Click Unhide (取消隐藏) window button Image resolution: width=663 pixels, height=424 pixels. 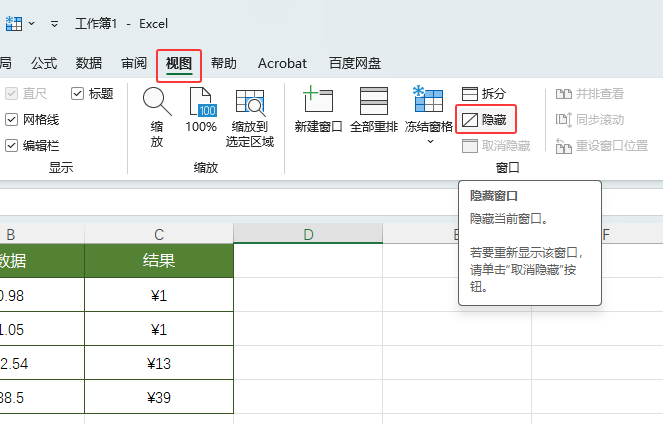click(x=496, y=146)
